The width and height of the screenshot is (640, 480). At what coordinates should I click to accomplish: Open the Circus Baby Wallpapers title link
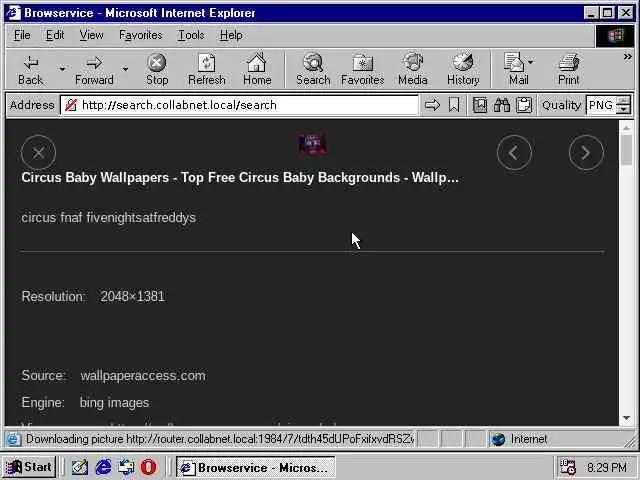click(x=240, y=178)
